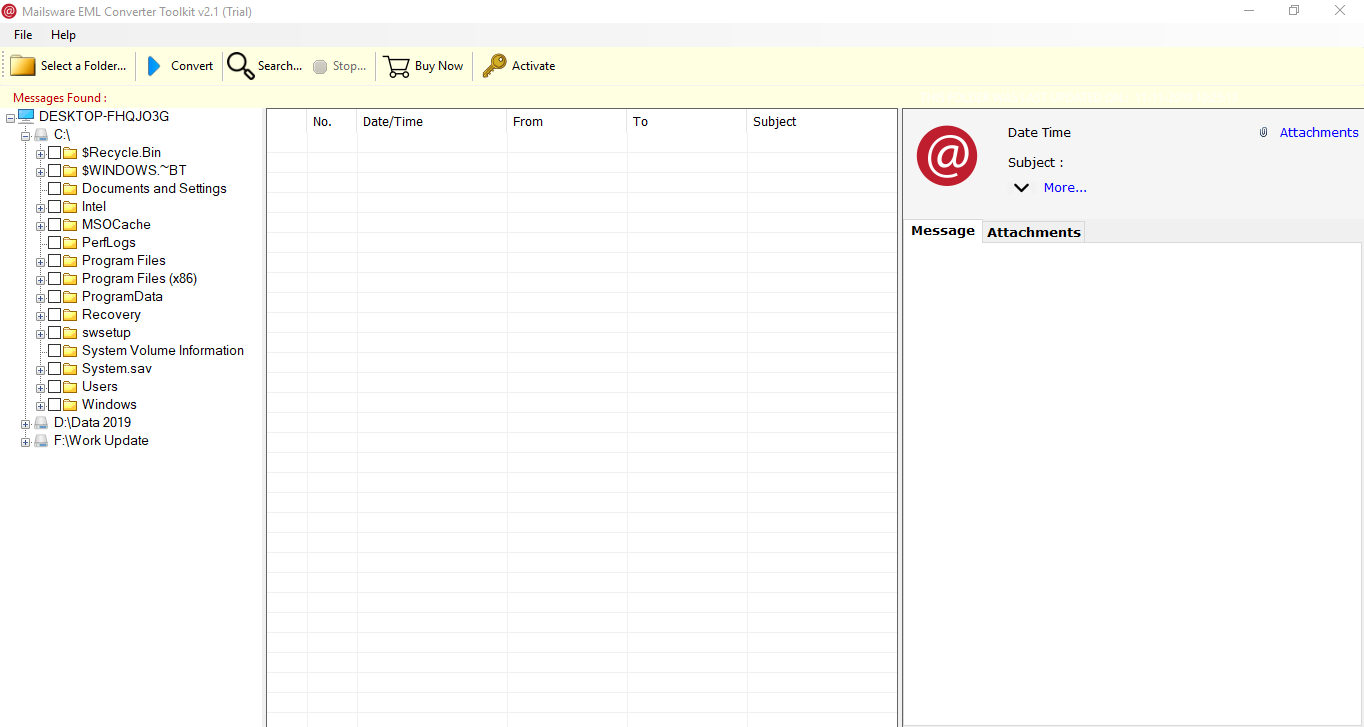1364x727 pixels.
Task: Click the Buy Now button label
Action: (439, 66)
